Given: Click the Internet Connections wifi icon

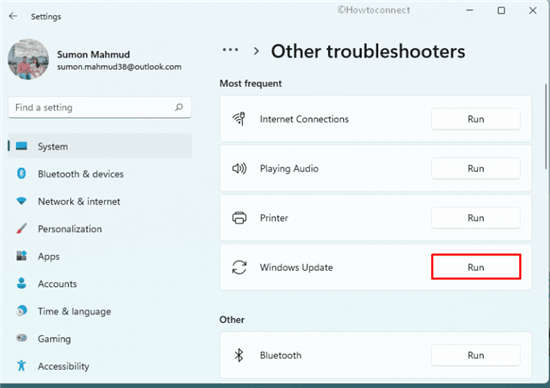Looking at the screenshot, I should 239,119.
